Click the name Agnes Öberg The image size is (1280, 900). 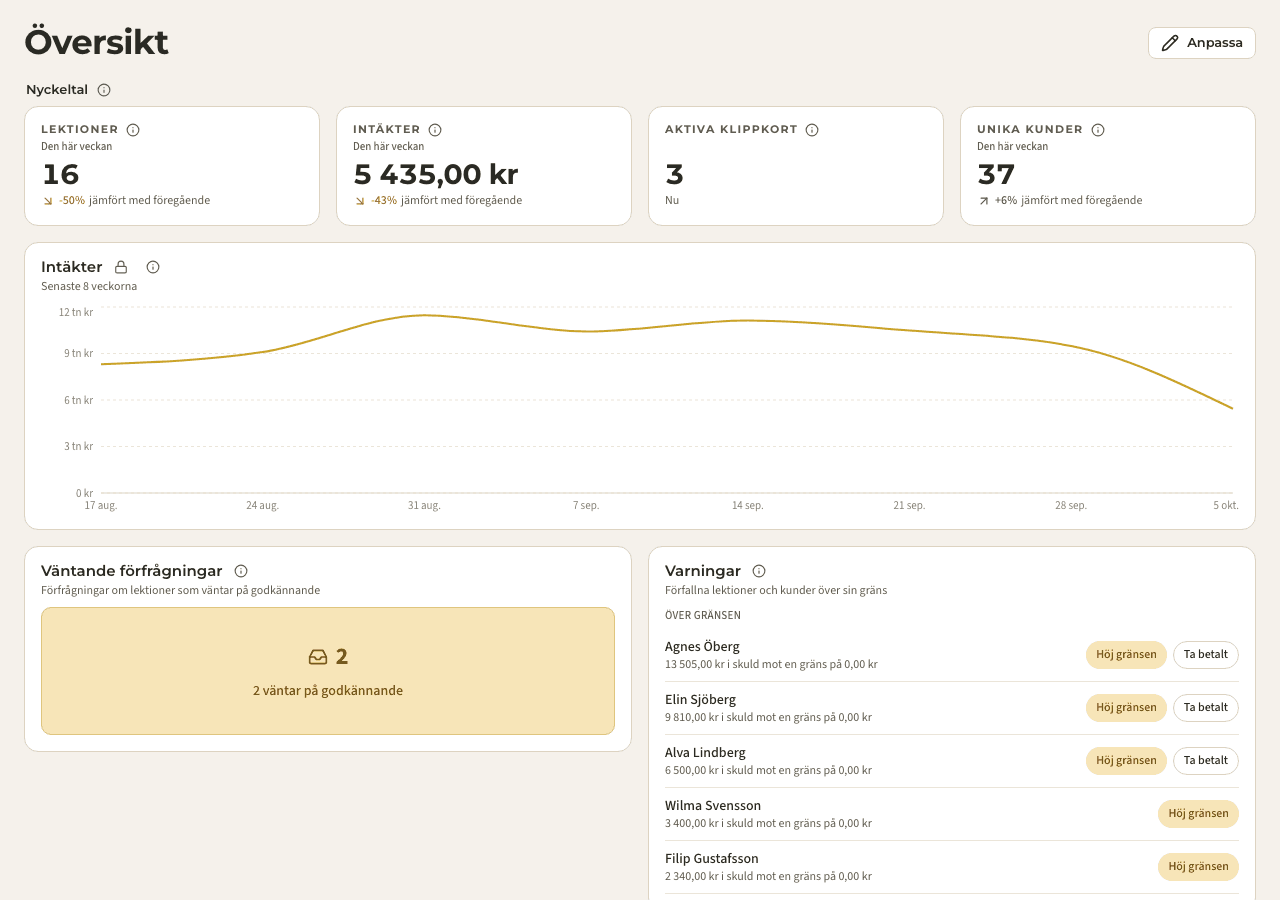click(x=702, y=646)
